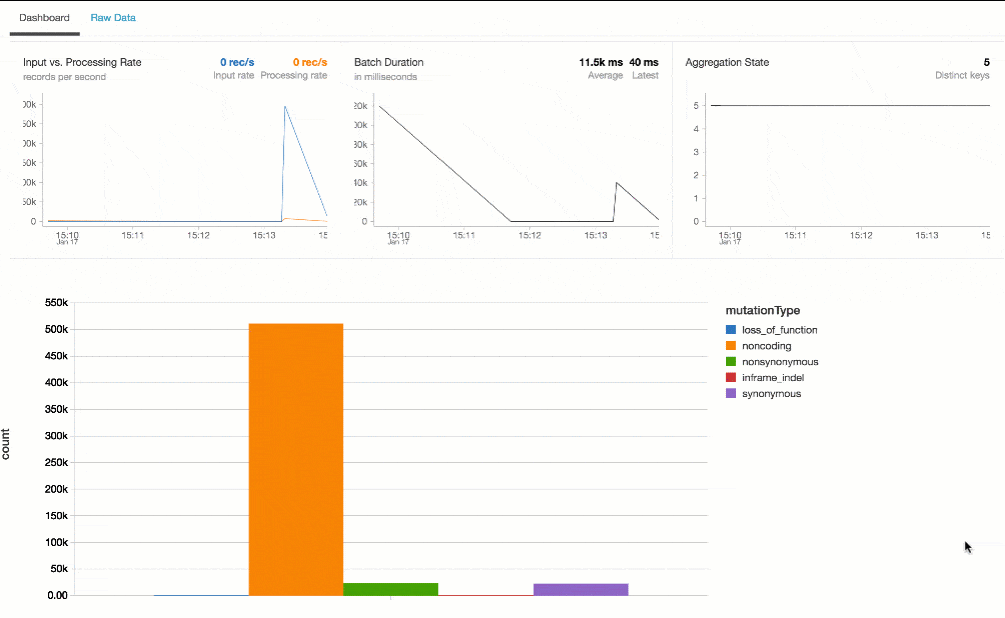Click the green nonsynonymous legend swatch
This screenshot has width=1005, height=618.
coord(731,362)
